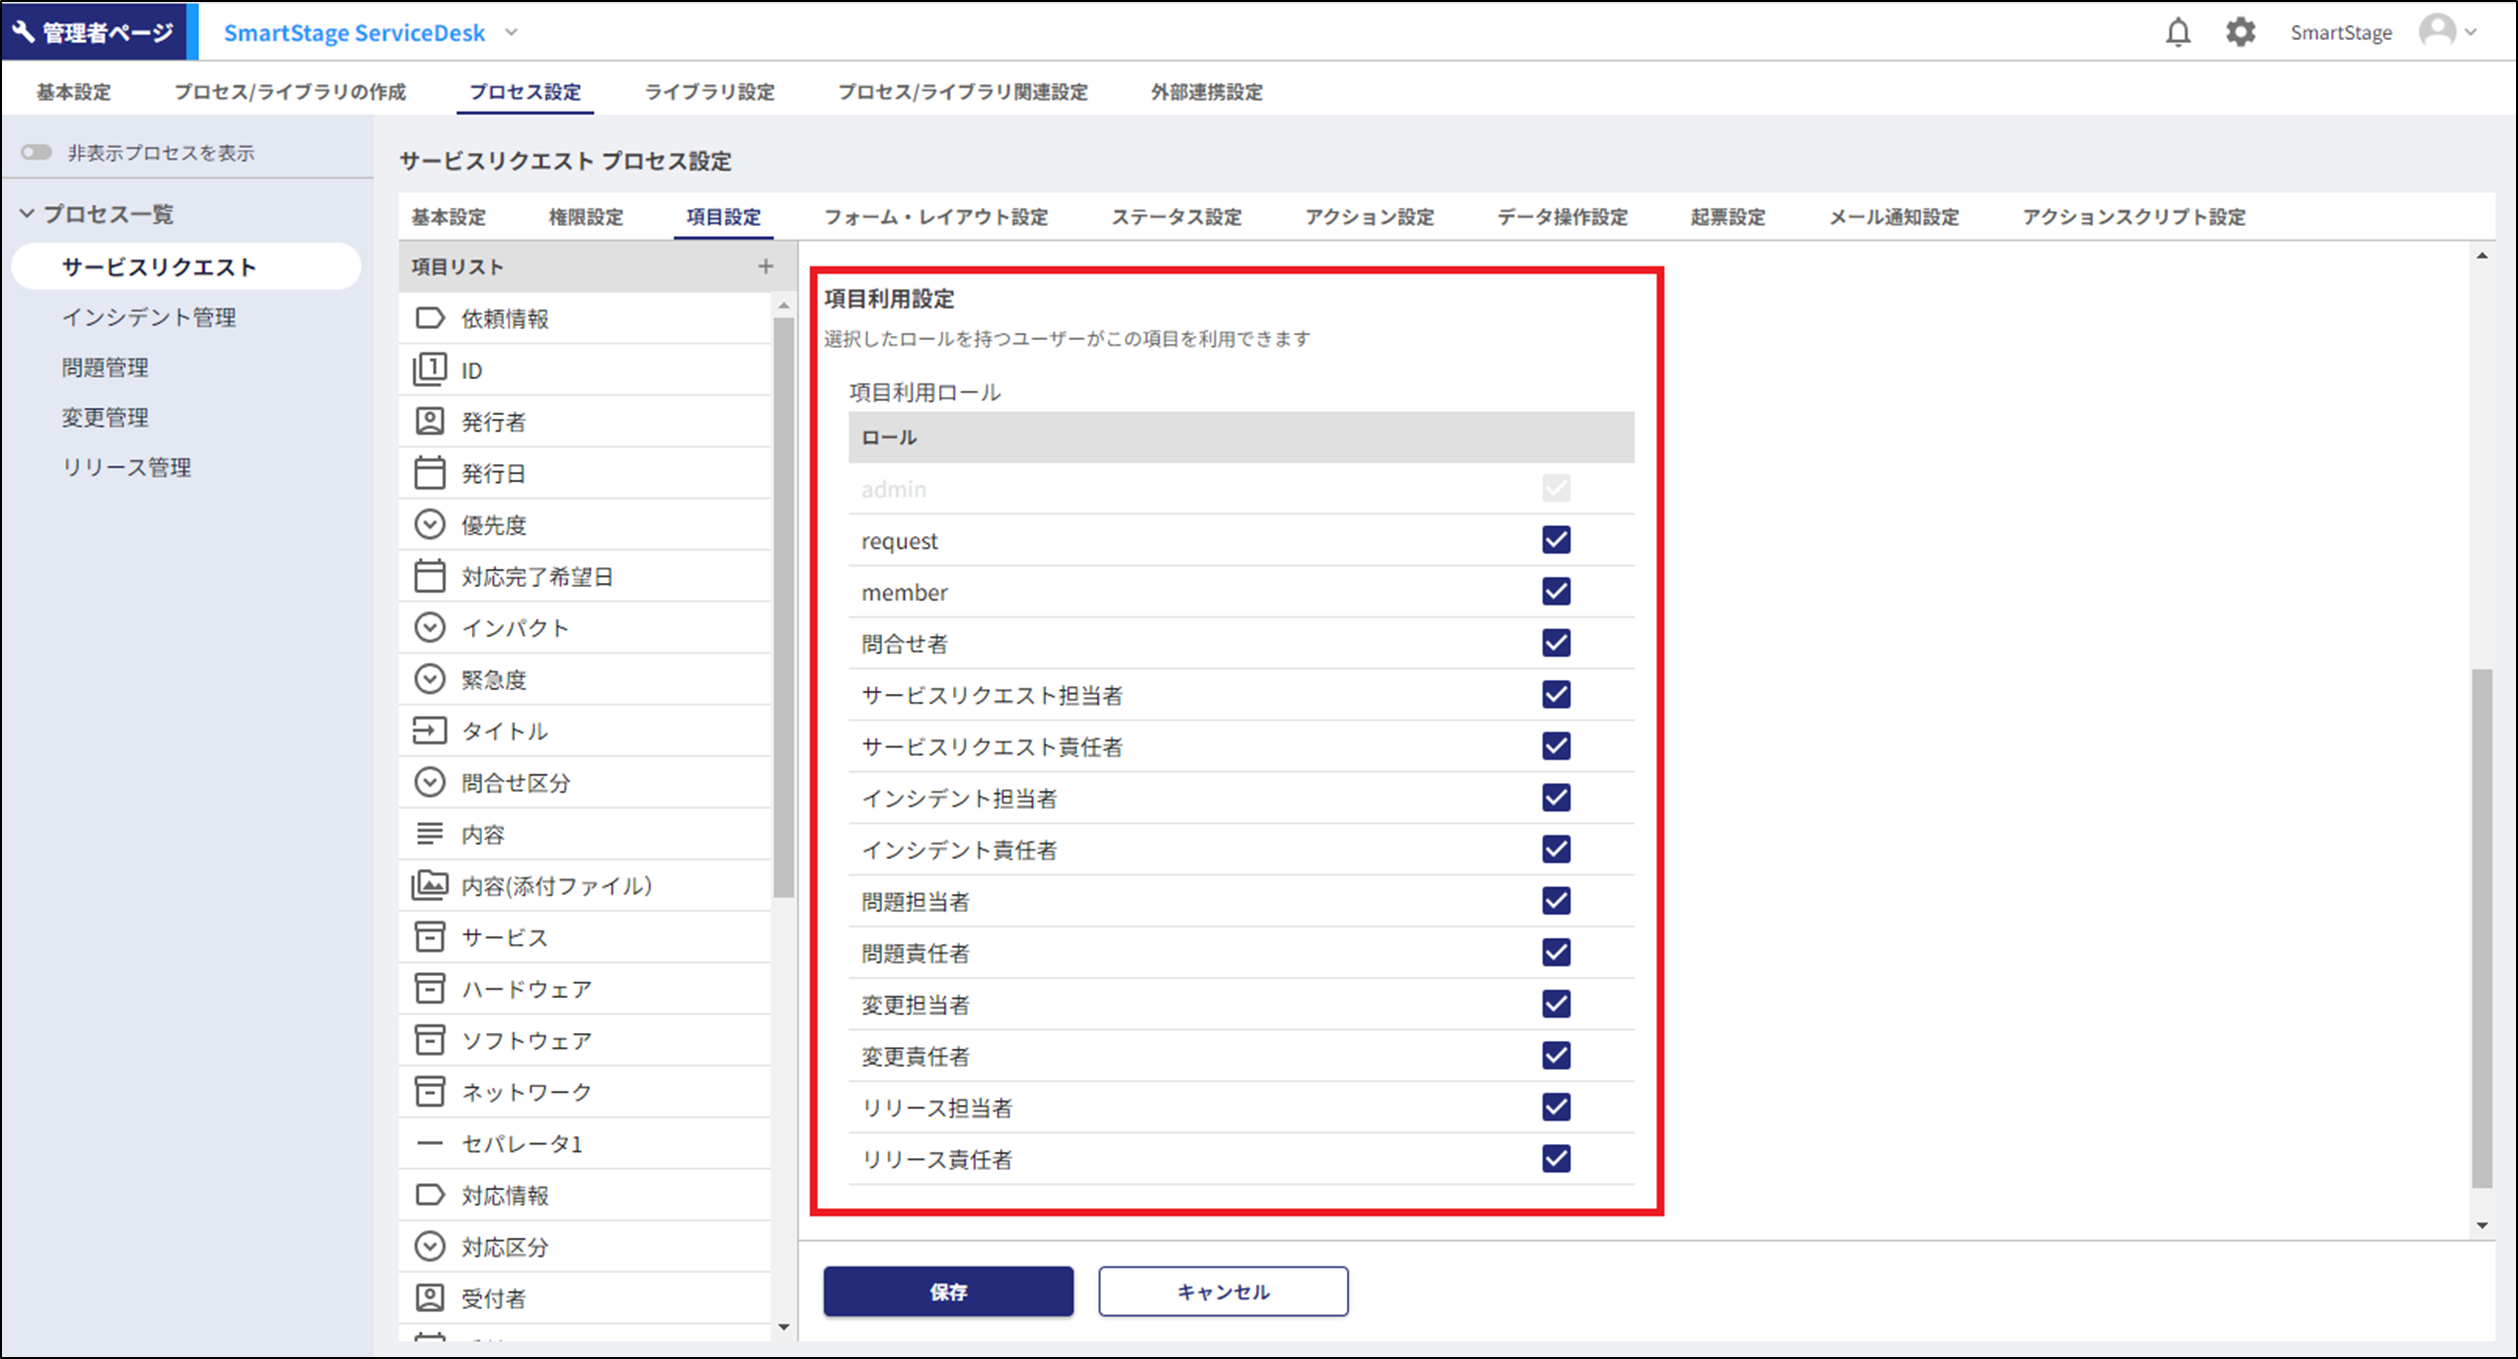Click the calendar icon next to 発行日
This screenshot has width=2518, height=1359.
click(x=430, y=473)
